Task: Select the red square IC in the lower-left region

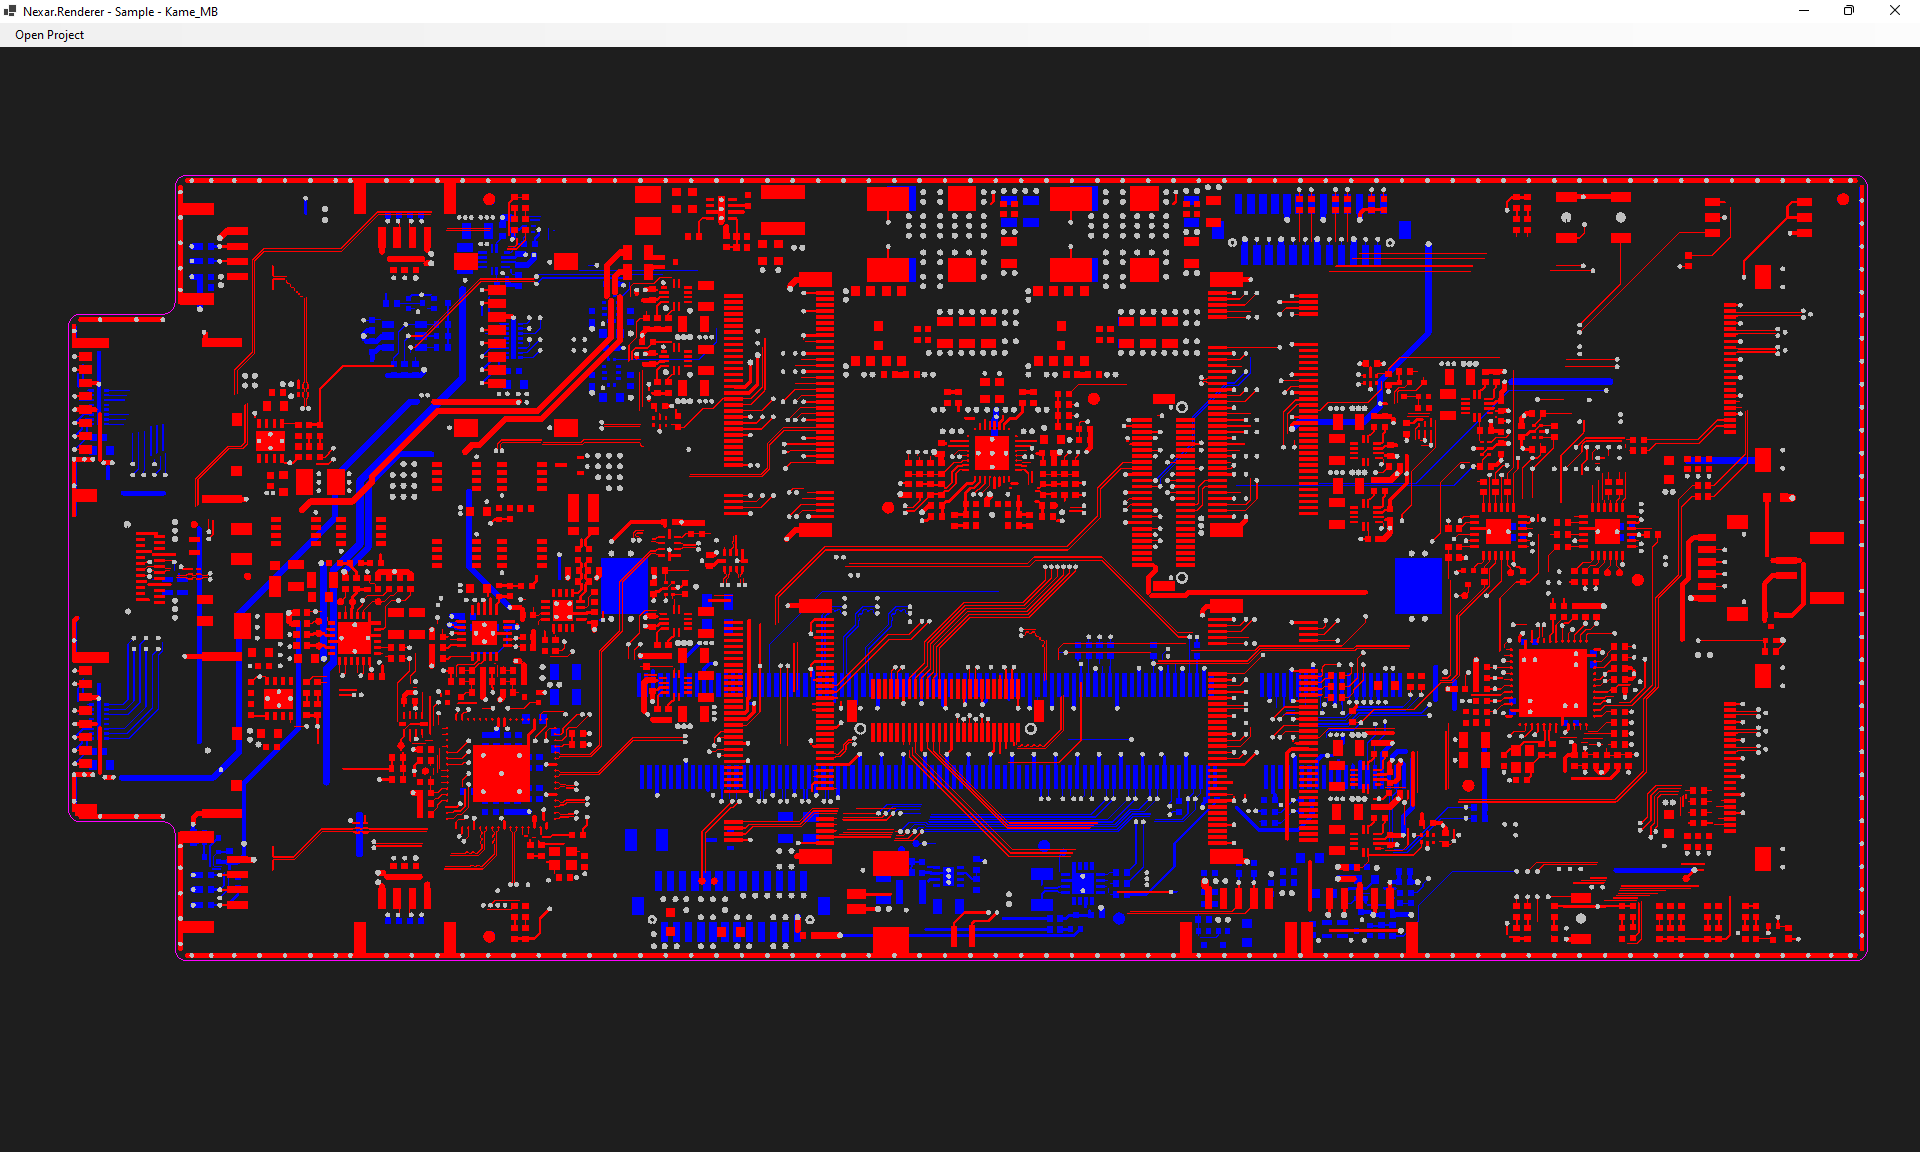Action: [500, 773]
